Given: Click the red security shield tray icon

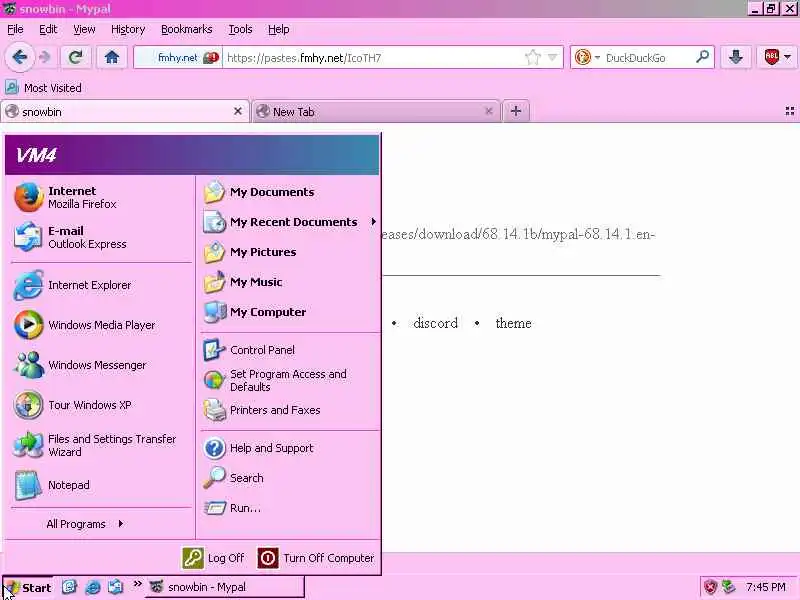Looking at the screenshot, I should tap(710, 587).
